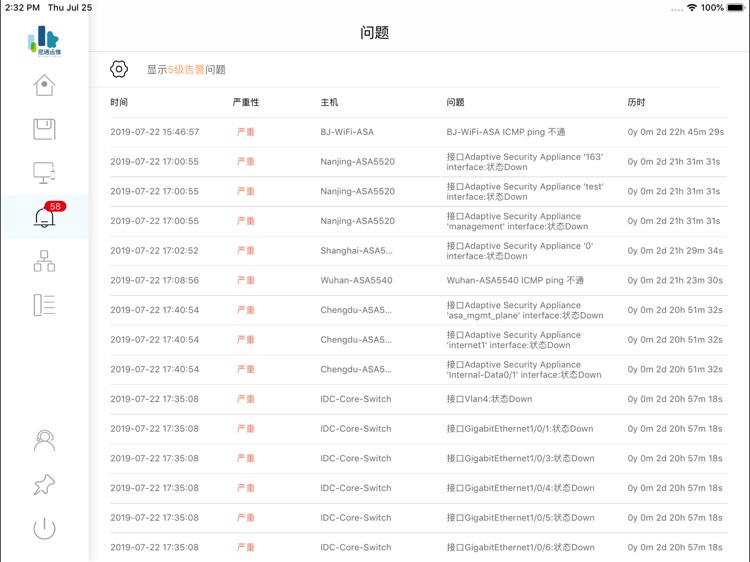Image resolution: width=750 pixels, height=562 pixels.
Task: Open the monitor hosts icon in sidebar
Action: point(44,173)
